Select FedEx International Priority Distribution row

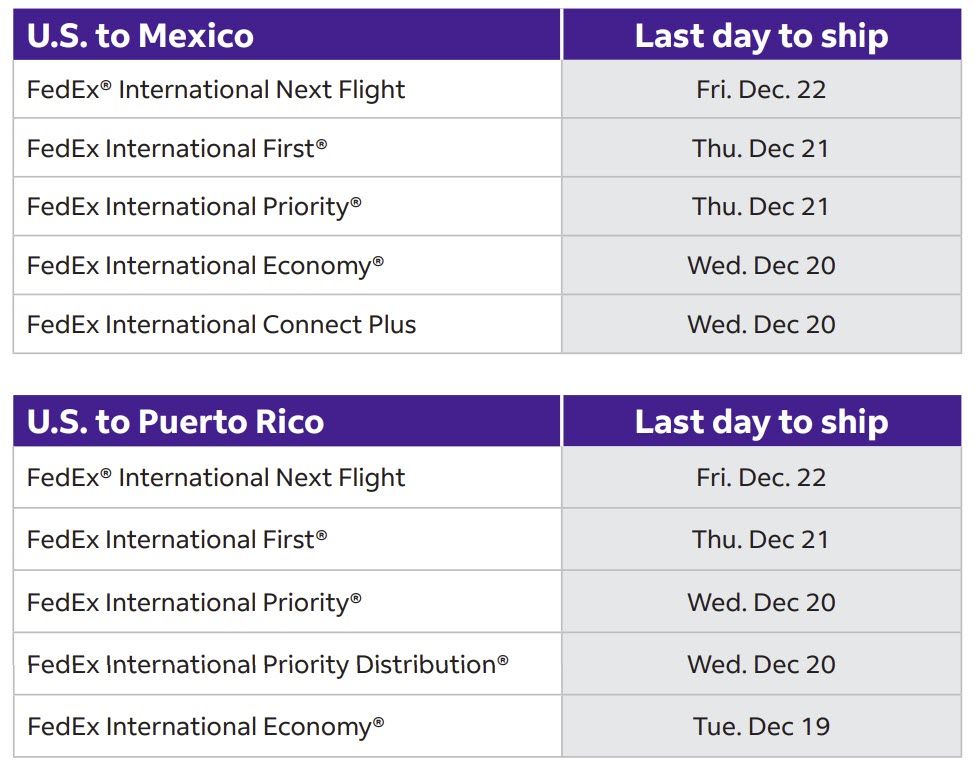[267, 665]
